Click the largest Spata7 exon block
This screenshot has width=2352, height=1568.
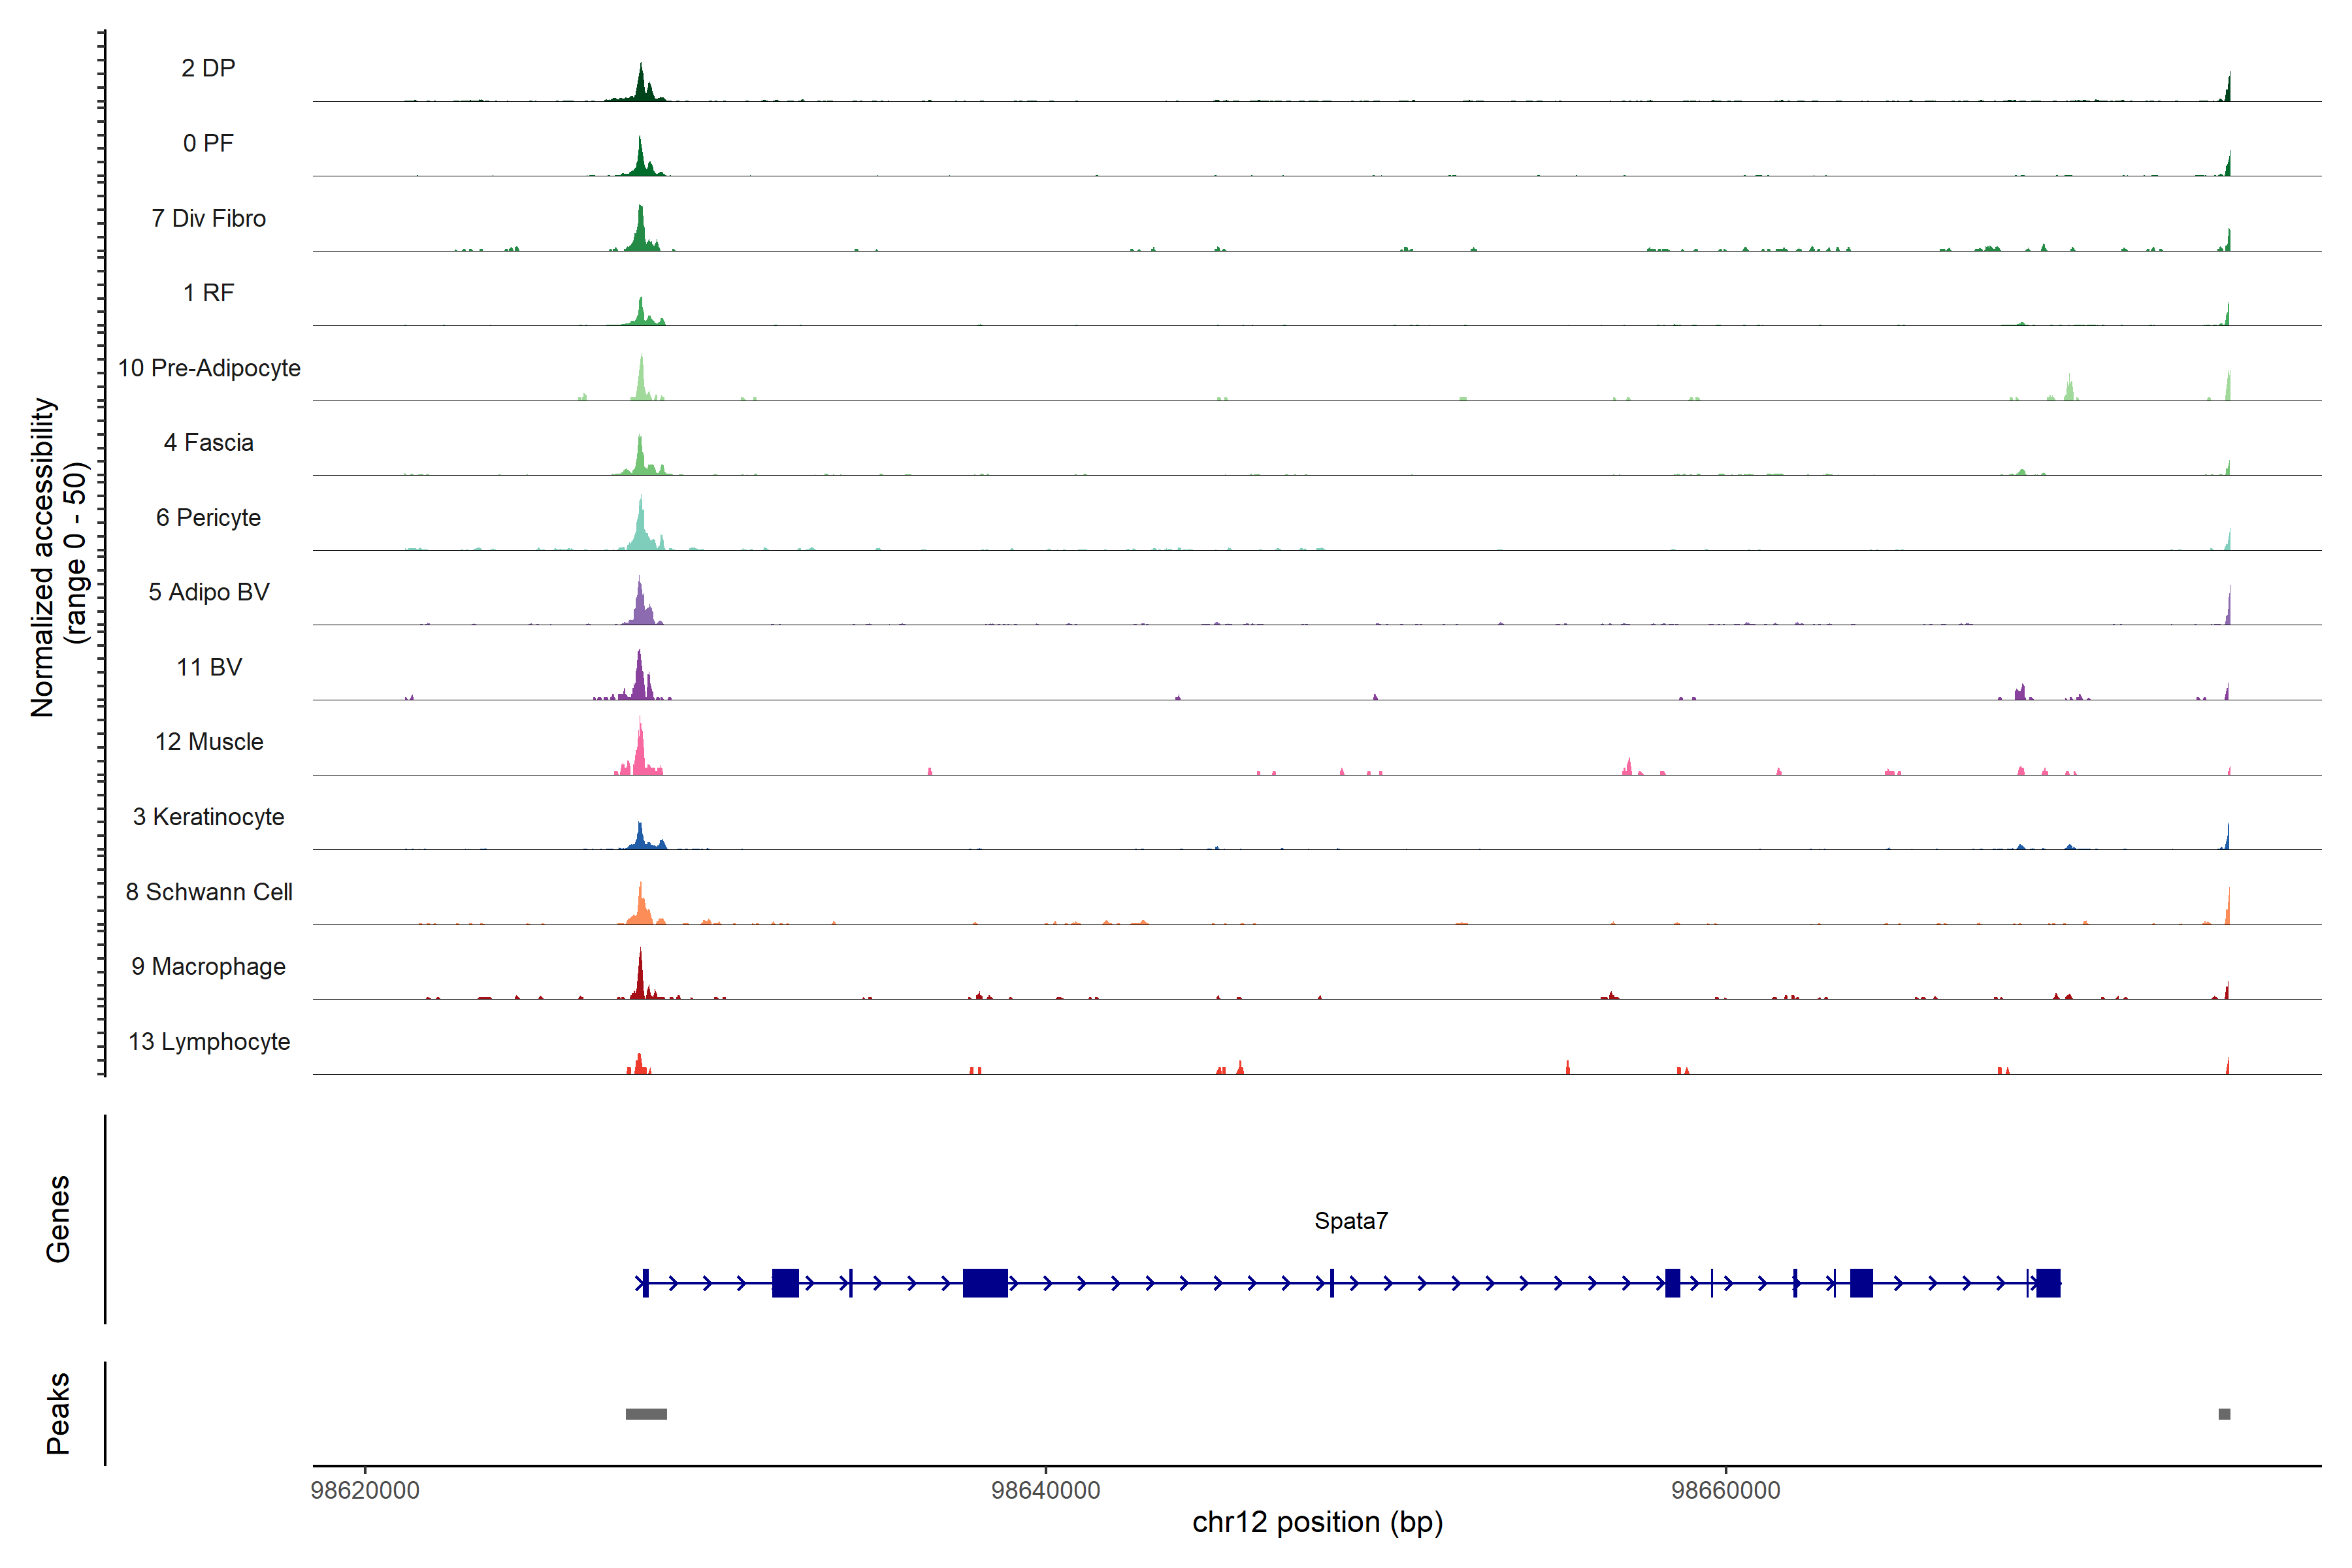(985, 1283)
